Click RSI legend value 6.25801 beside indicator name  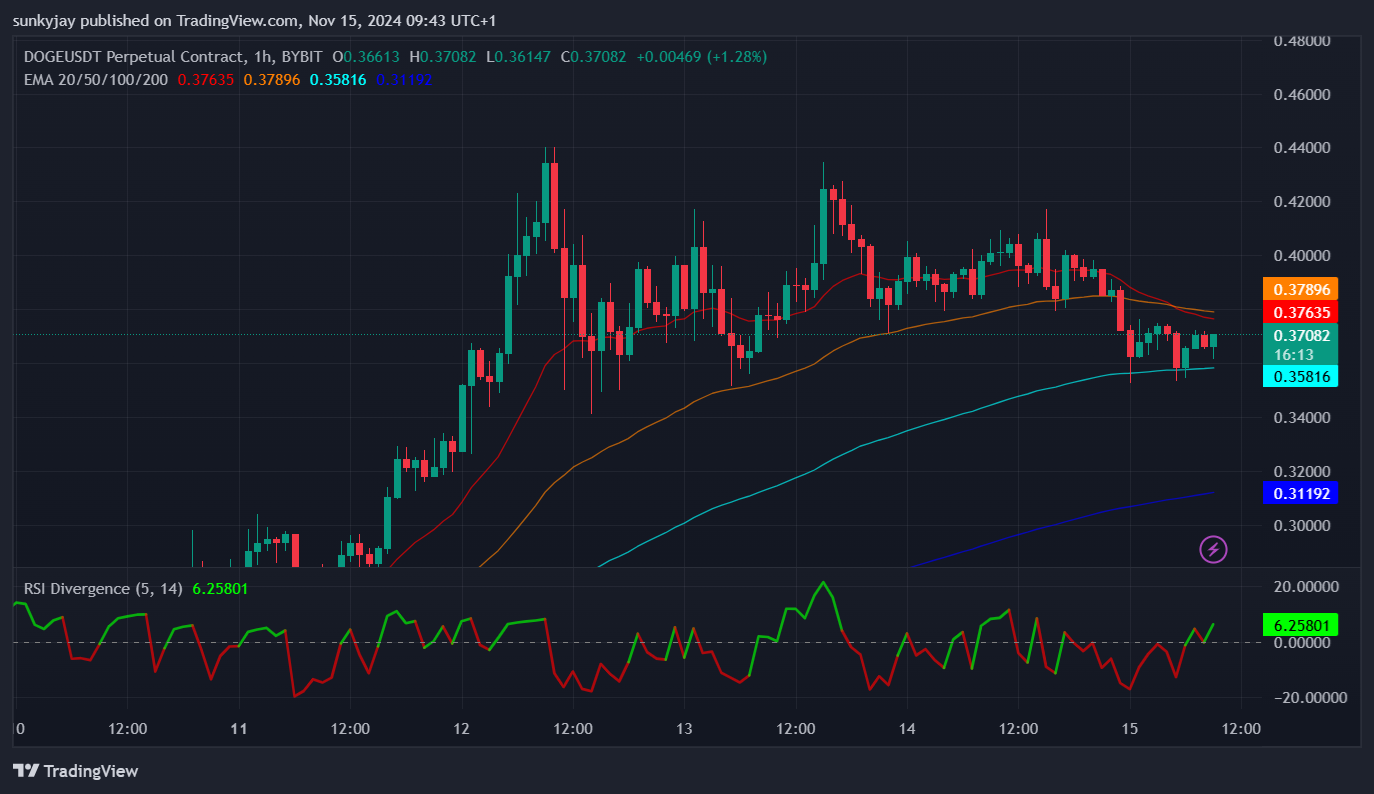click(219, 589)
